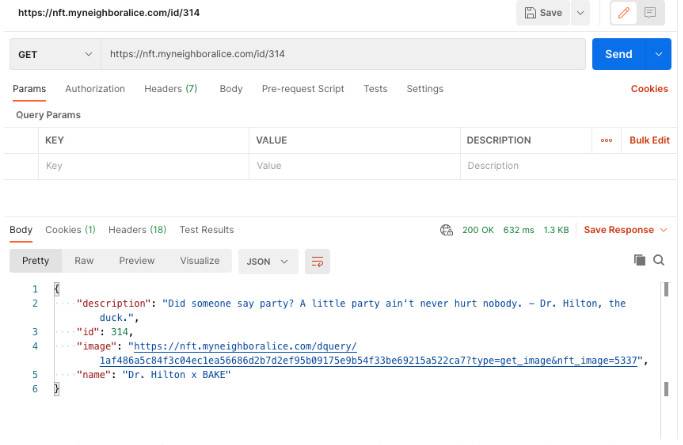Click the network globe icon near status
Viewport: 683px width, 445px height.
[446, 230]
